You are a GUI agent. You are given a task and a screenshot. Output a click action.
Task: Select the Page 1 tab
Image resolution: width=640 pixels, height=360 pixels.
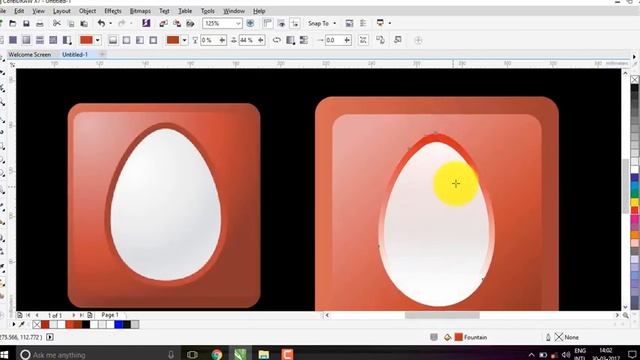click(110, 315)
